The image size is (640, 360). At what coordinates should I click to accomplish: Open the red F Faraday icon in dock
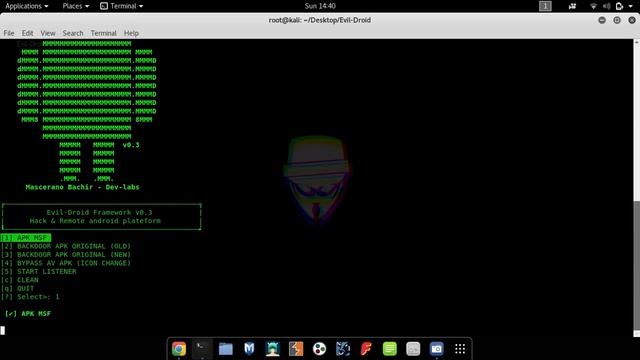point(366,349)
